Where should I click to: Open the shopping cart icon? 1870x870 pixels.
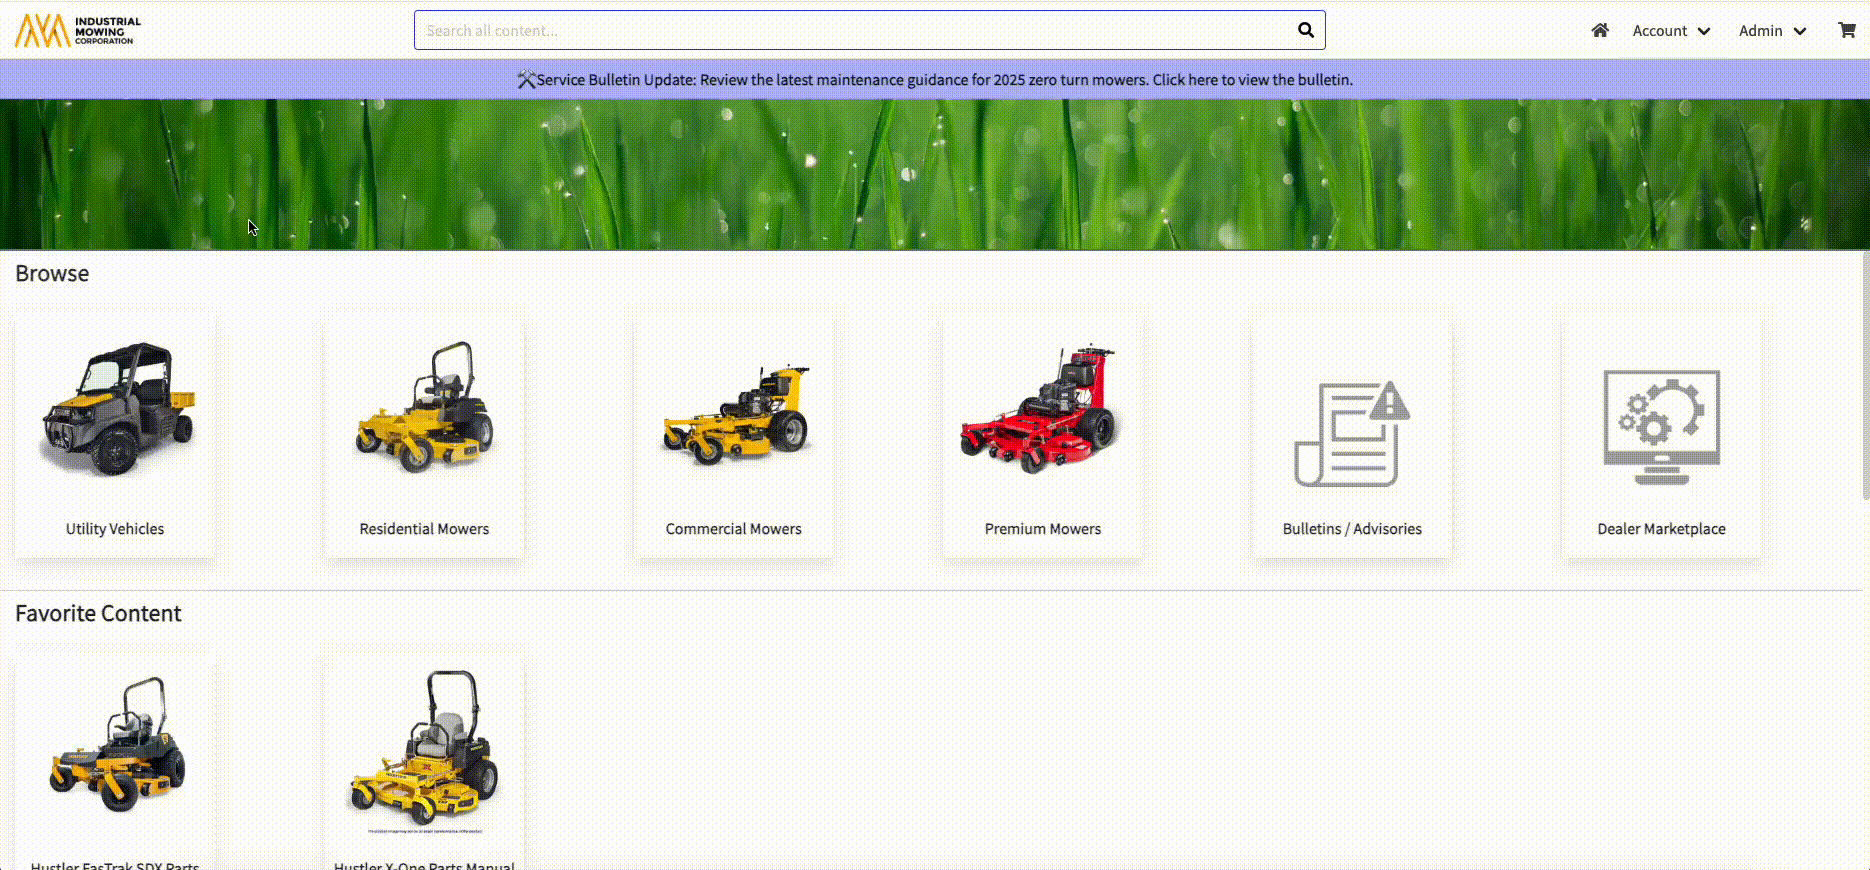point(1846,31)
